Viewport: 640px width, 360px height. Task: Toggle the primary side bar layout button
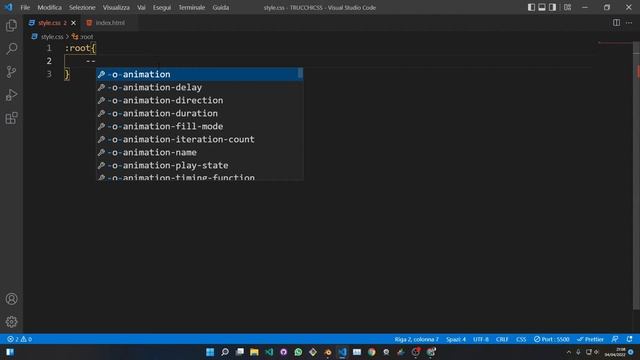[x=531, y=7]
